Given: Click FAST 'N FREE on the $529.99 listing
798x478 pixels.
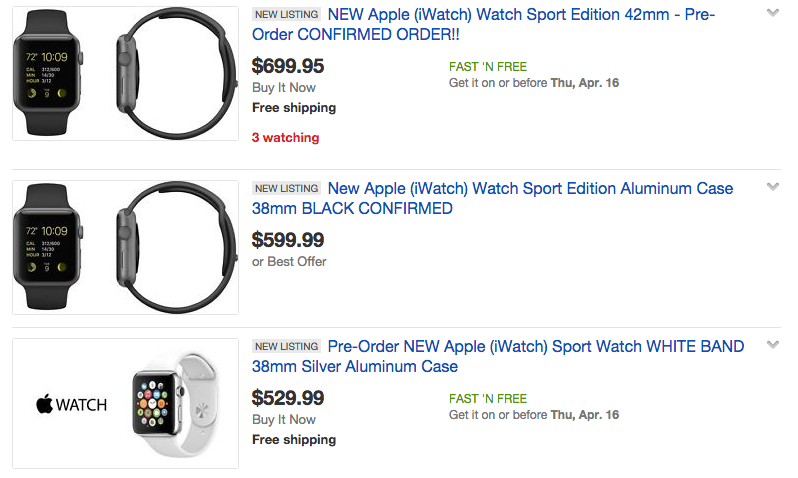Looking at the screenshot, I should [x=488, y=398].
